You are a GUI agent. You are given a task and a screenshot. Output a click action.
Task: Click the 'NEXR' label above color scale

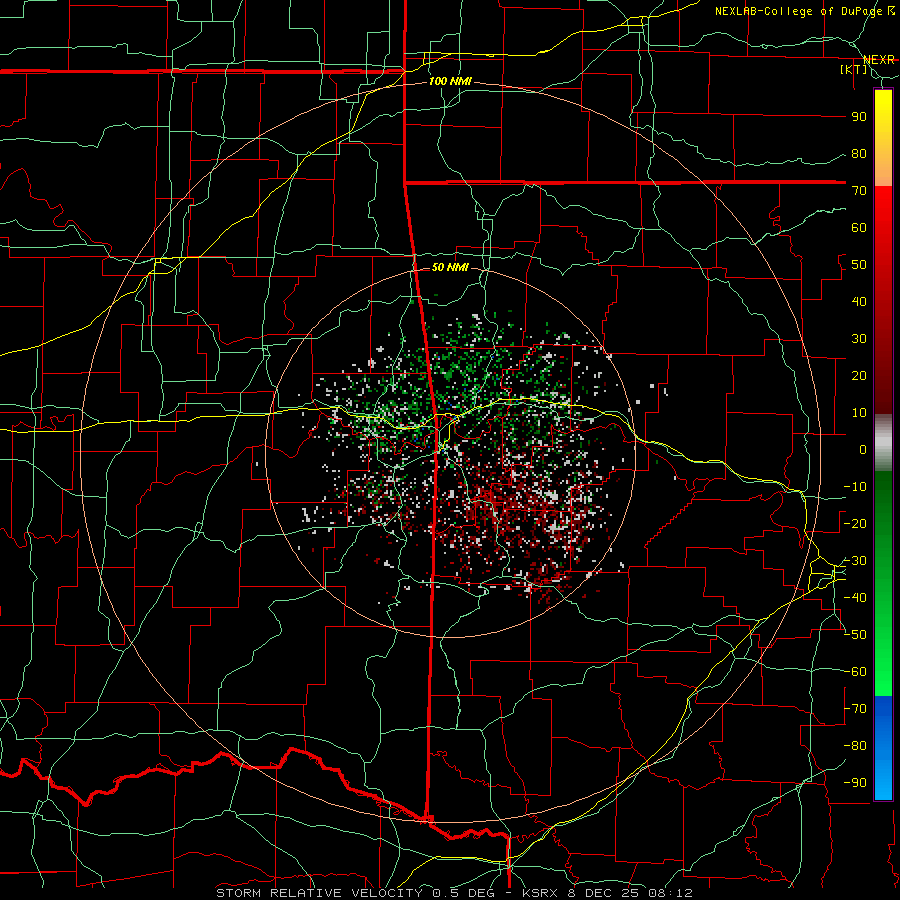click(x=879, y=60)
